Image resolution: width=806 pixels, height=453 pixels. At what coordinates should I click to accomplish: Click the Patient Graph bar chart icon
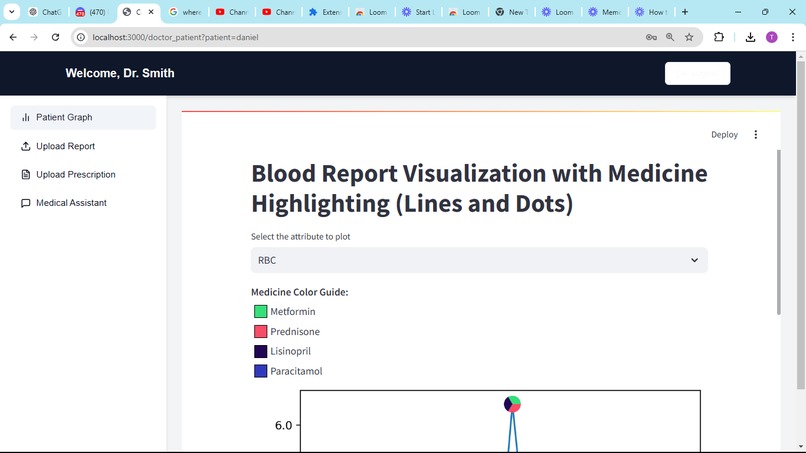click(26, 117)
